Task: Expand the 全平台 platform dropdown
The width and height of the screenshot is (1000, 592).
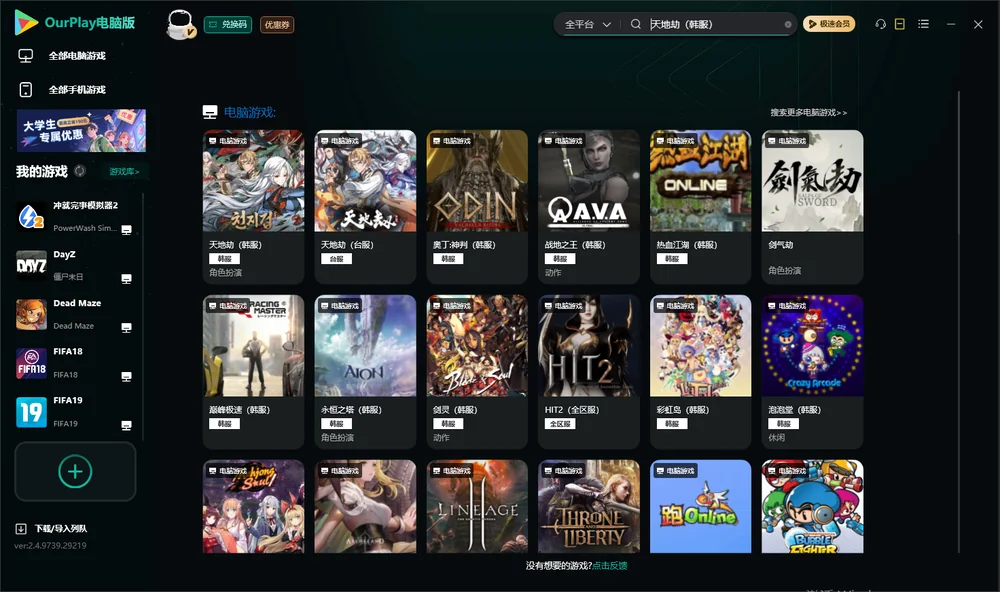Action: pos(587,24)
